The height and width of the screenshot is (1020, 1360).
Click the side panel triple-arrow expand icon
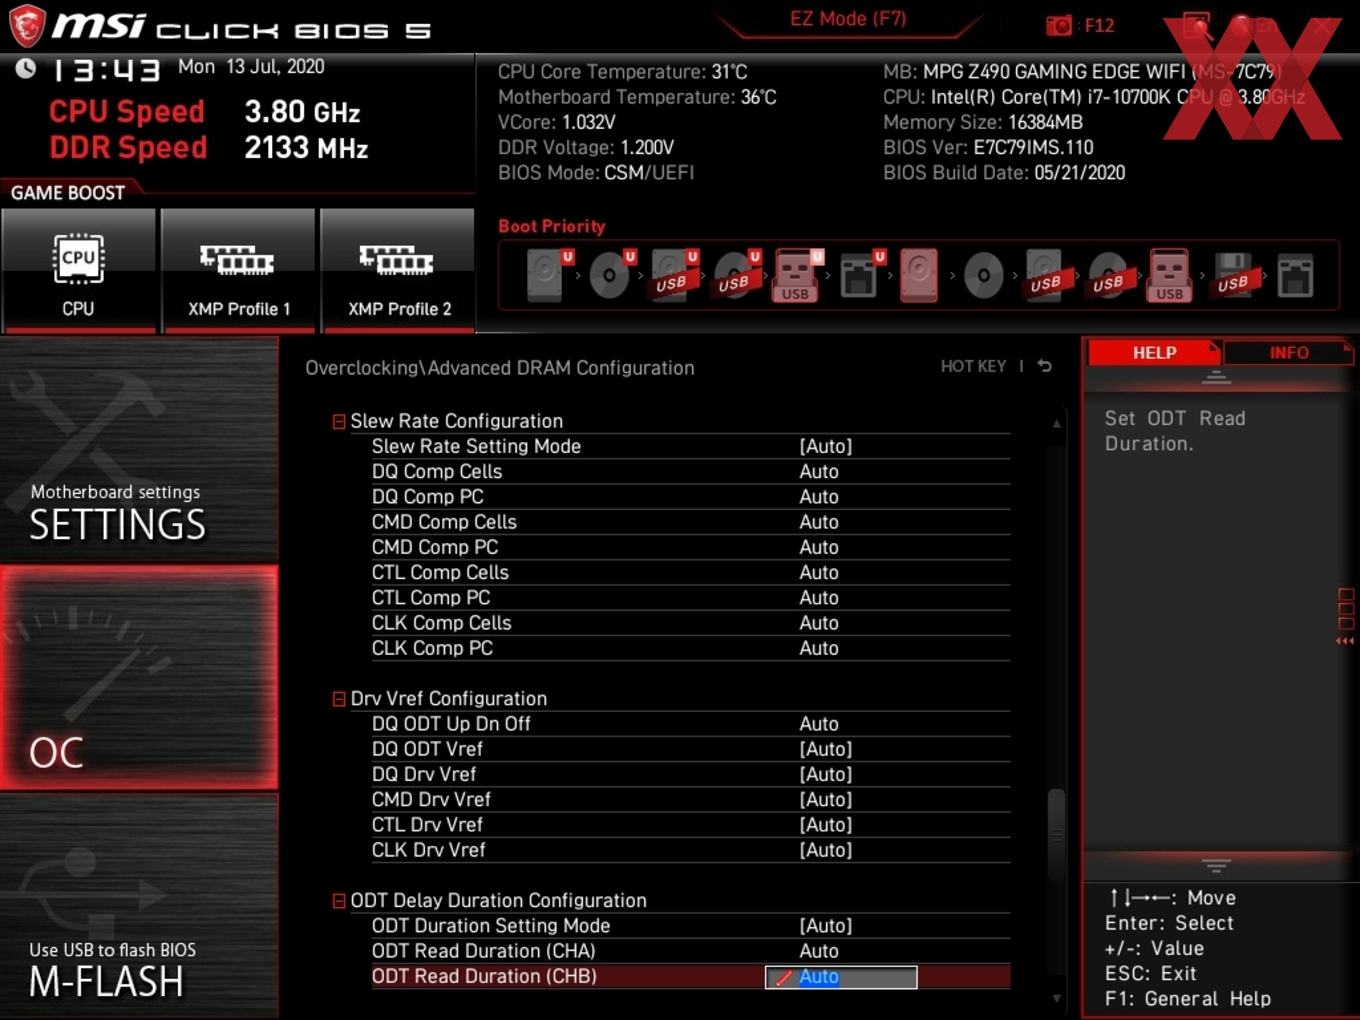click(1345, 641)
